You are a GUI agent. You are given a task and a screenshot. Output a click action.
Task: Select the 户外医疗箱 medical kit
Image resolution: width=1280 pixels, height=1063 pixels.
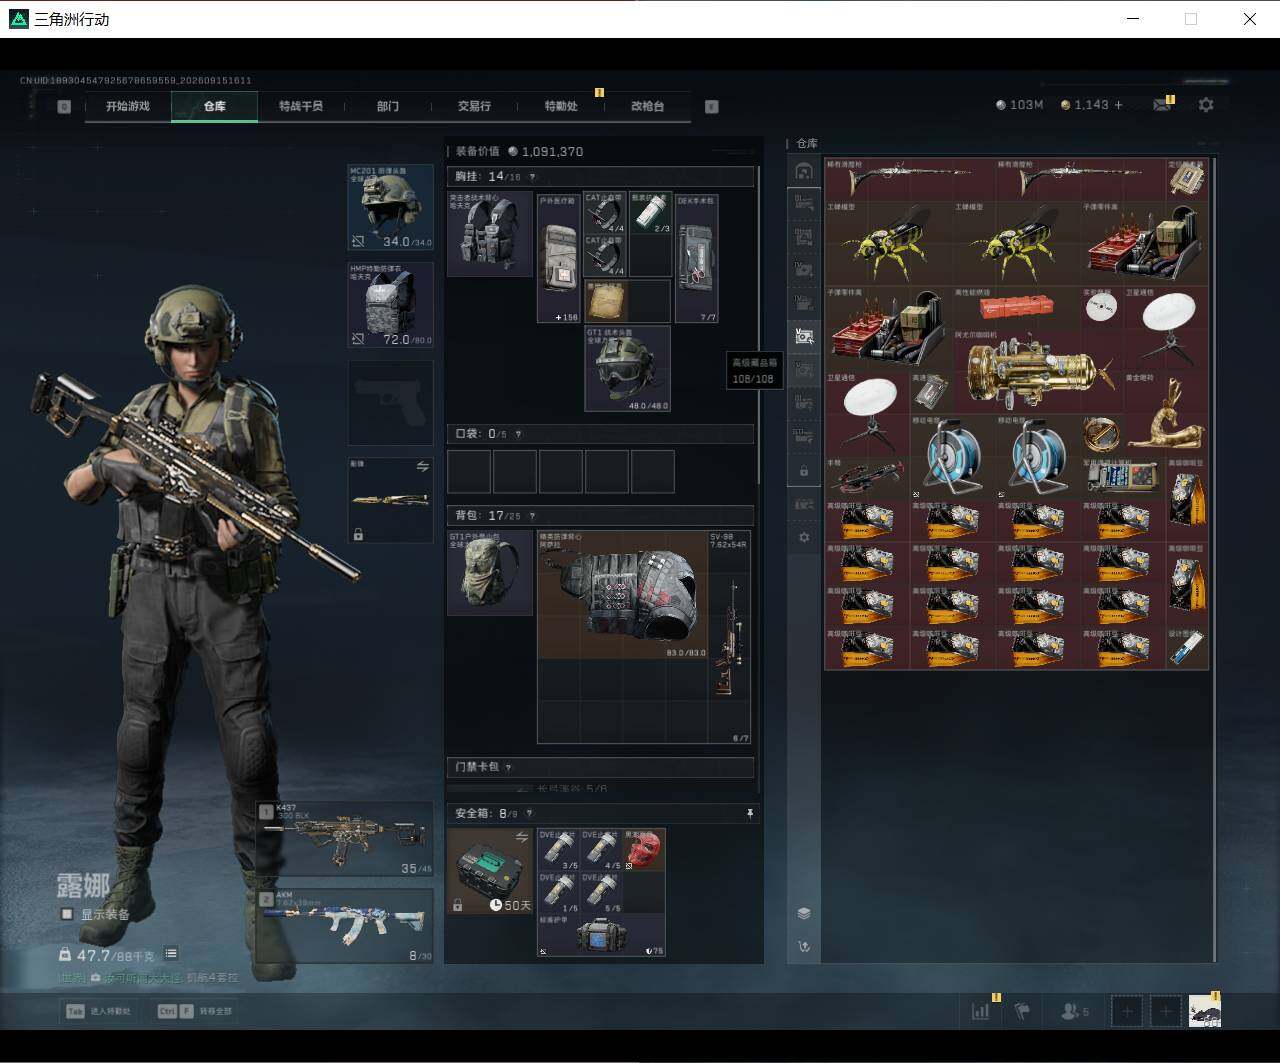click(x=558, y=258)
